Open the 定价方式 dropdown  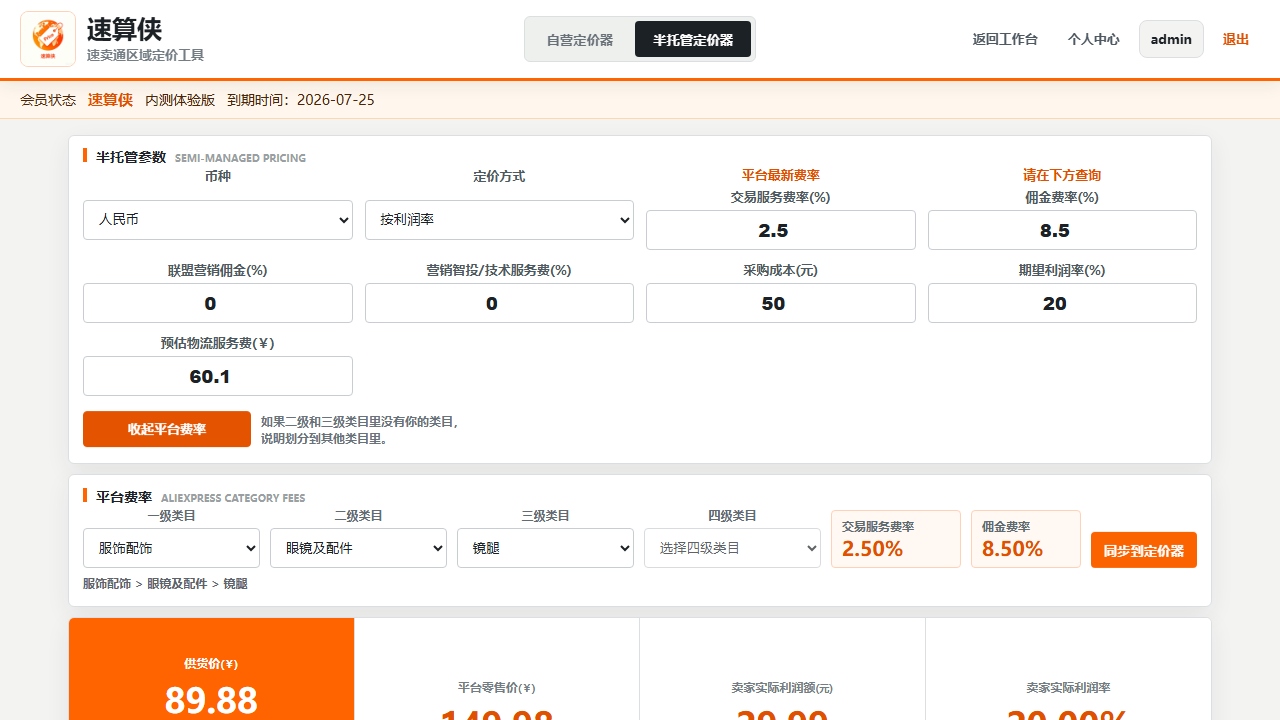499,220
